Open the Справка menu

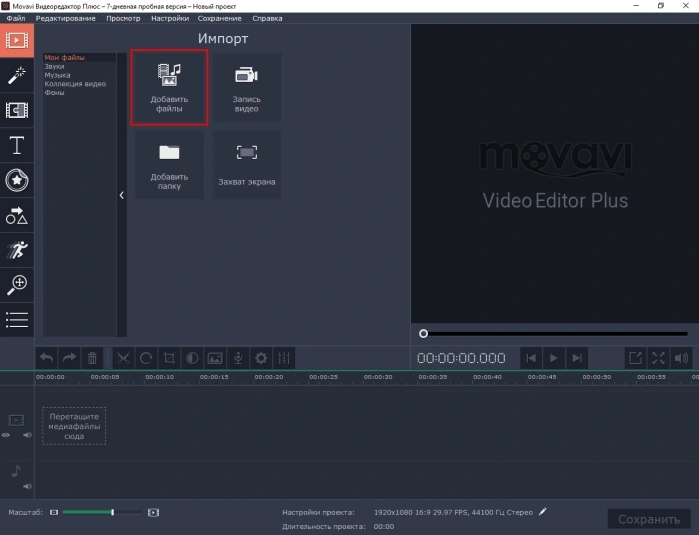point(267,18)
